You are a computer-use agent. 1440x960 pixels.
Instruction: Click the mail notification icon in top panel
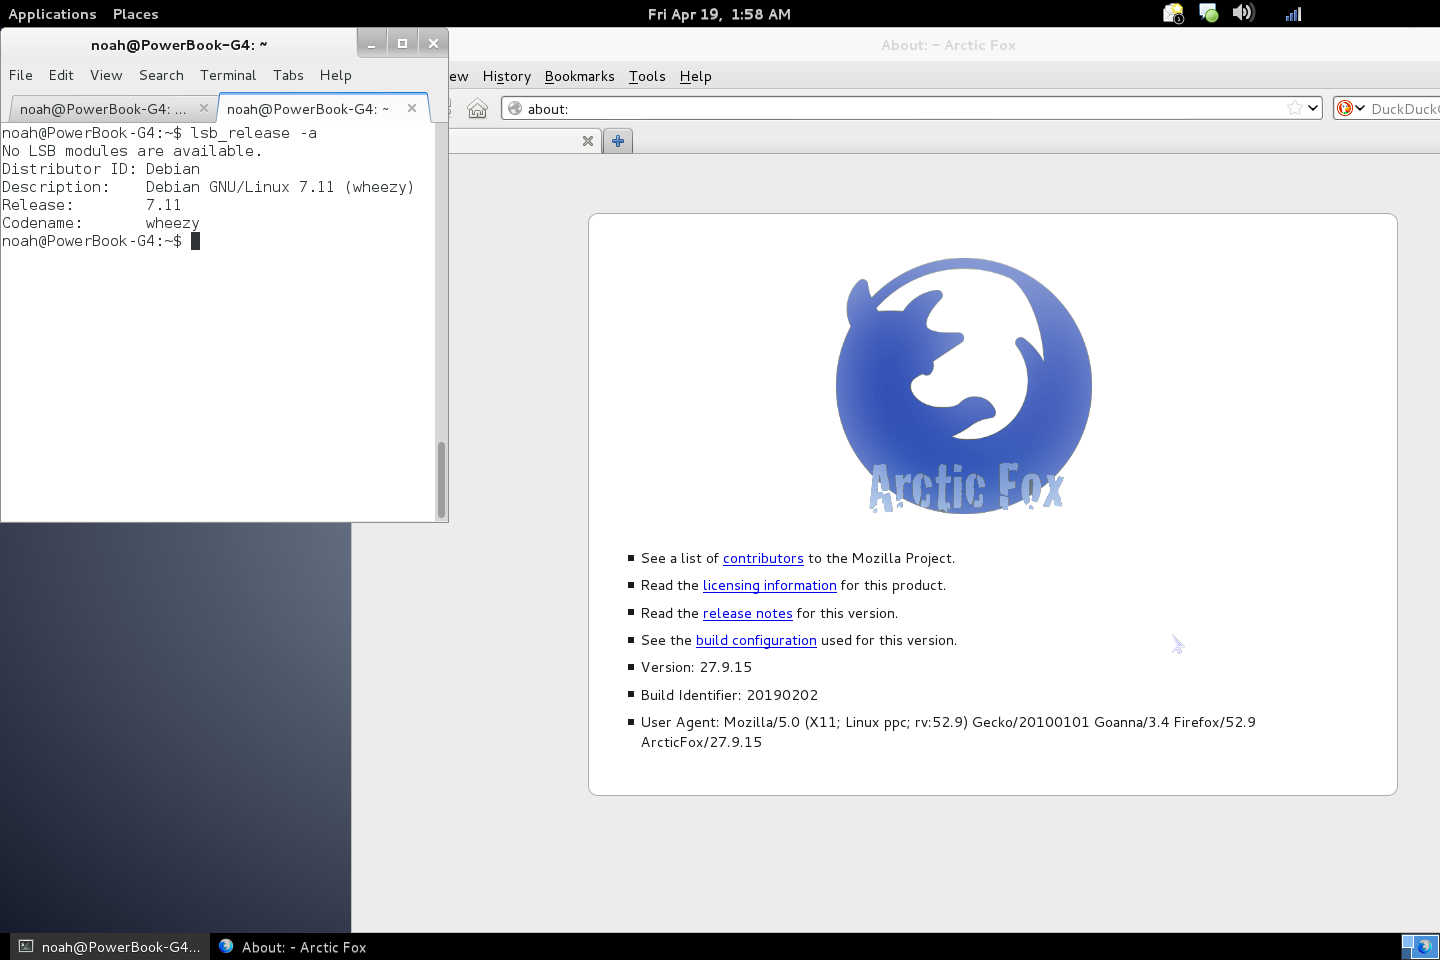[x=1173, y=13]
